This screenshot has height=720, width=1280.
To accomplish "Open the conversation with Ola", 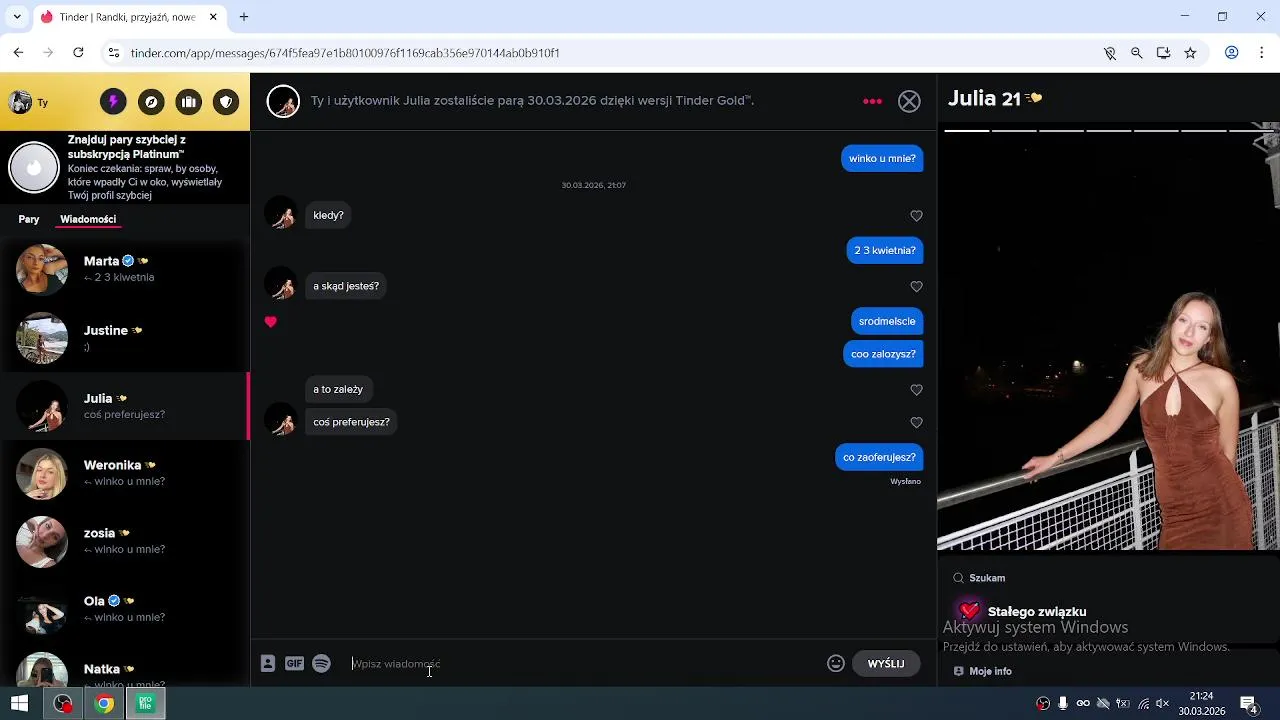I will pyautogui.click(x=124, y=609).
